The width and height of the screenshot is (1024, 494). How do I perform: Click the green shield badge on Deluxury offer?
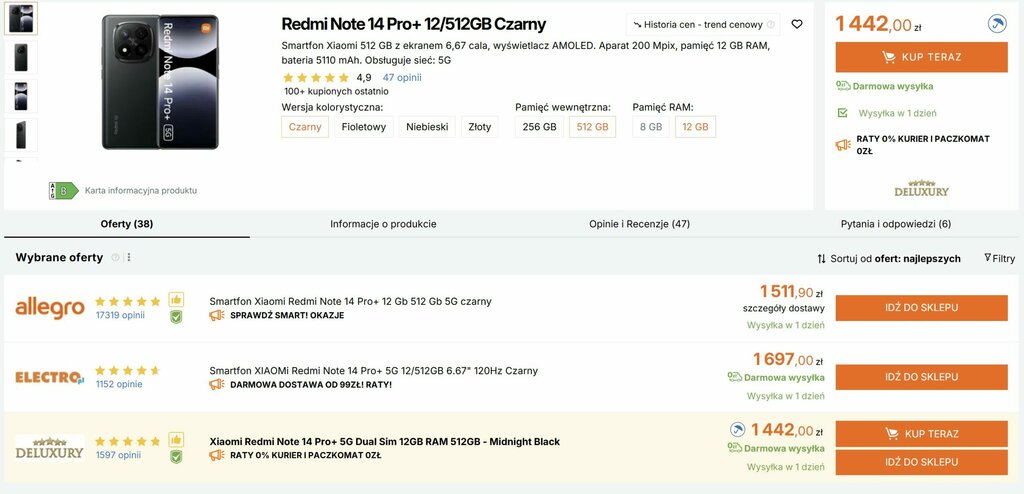pos(176,456)
